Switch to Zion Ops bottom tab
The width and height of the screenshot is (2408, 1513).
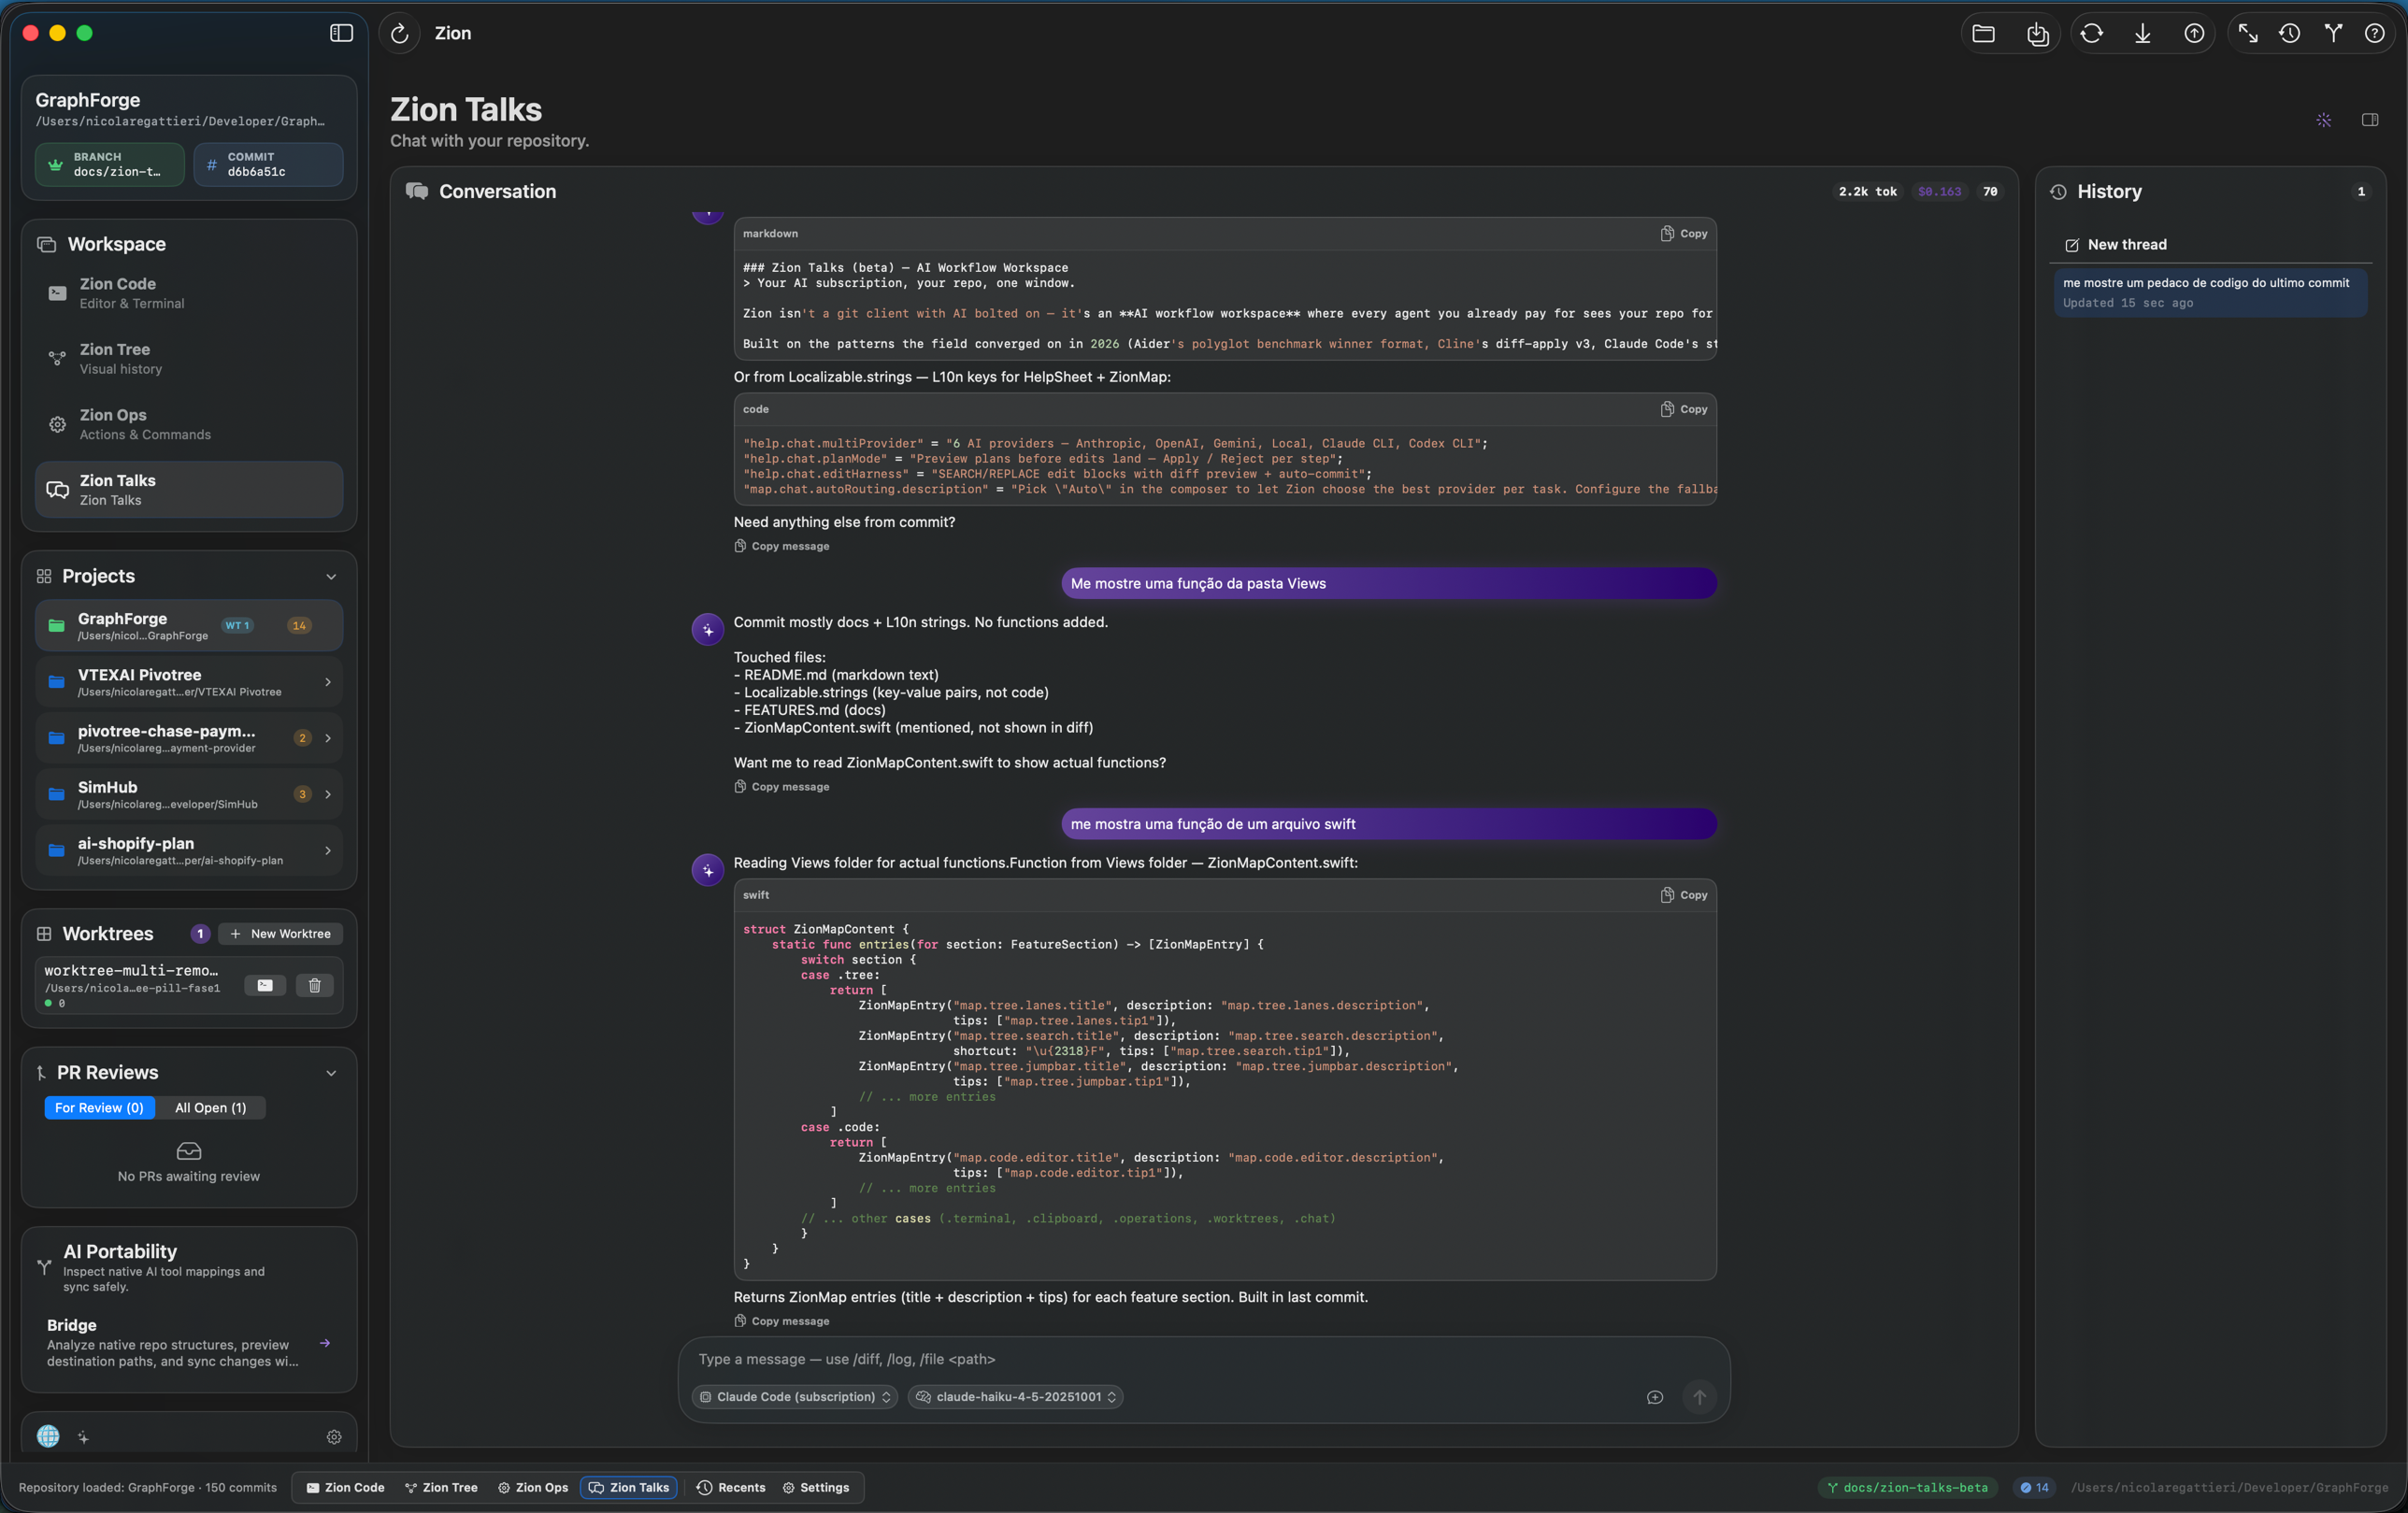pyautogui.click(x=533, y=1487)
